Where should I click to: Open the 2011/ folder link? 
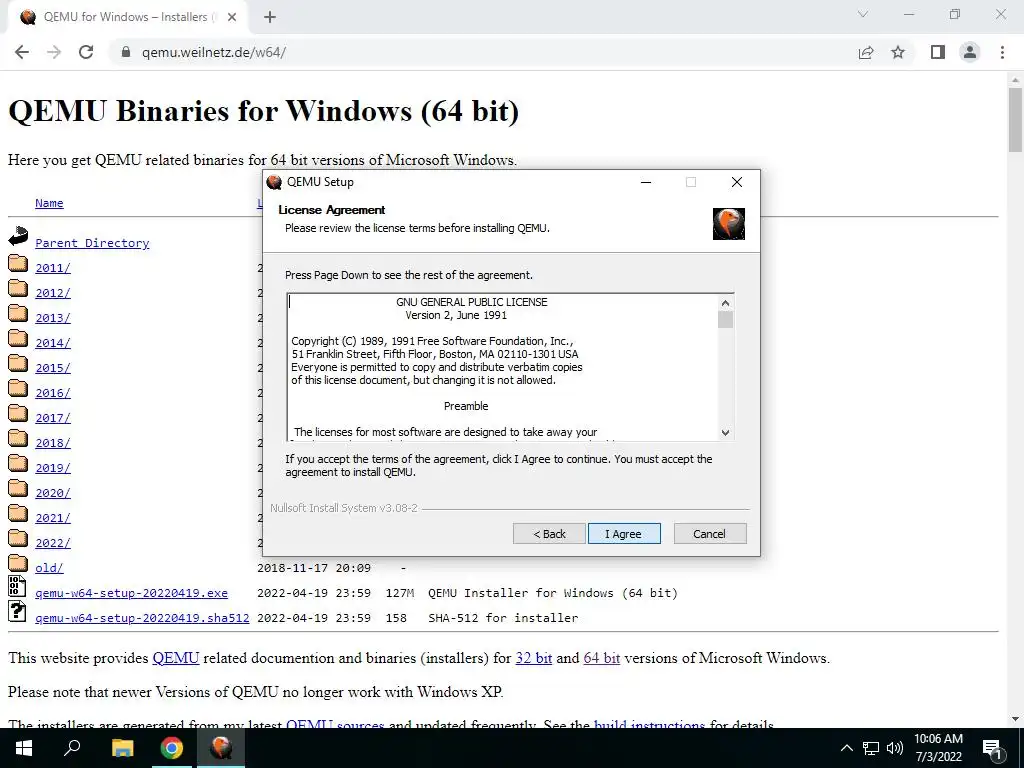(x=53, y=268)
